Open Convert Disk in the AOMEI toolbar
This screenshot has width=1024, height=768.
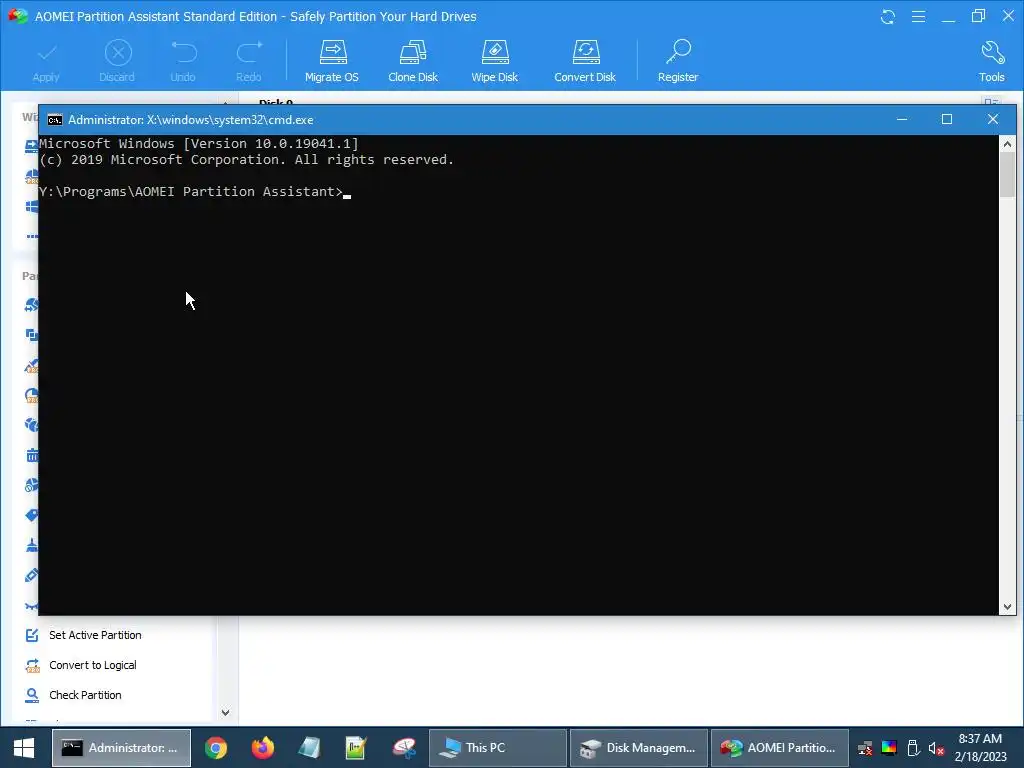tap(585, 61)
